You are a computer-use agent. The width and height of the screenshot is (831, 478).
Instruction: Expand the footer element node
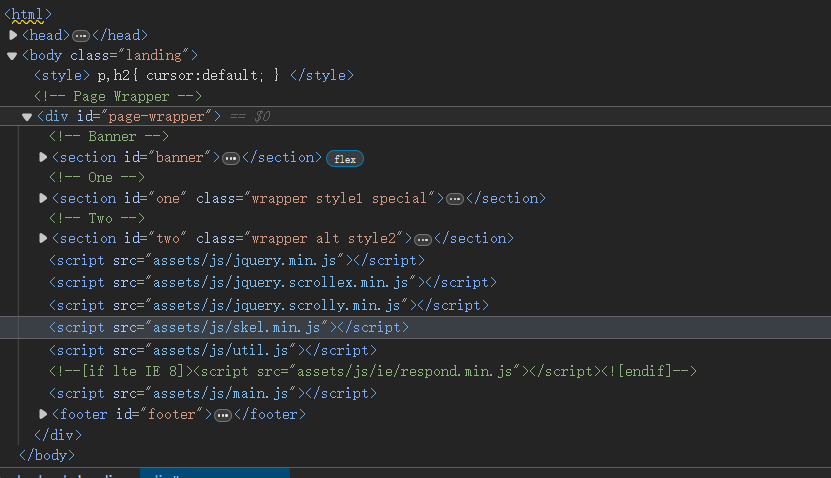(43, 414)
